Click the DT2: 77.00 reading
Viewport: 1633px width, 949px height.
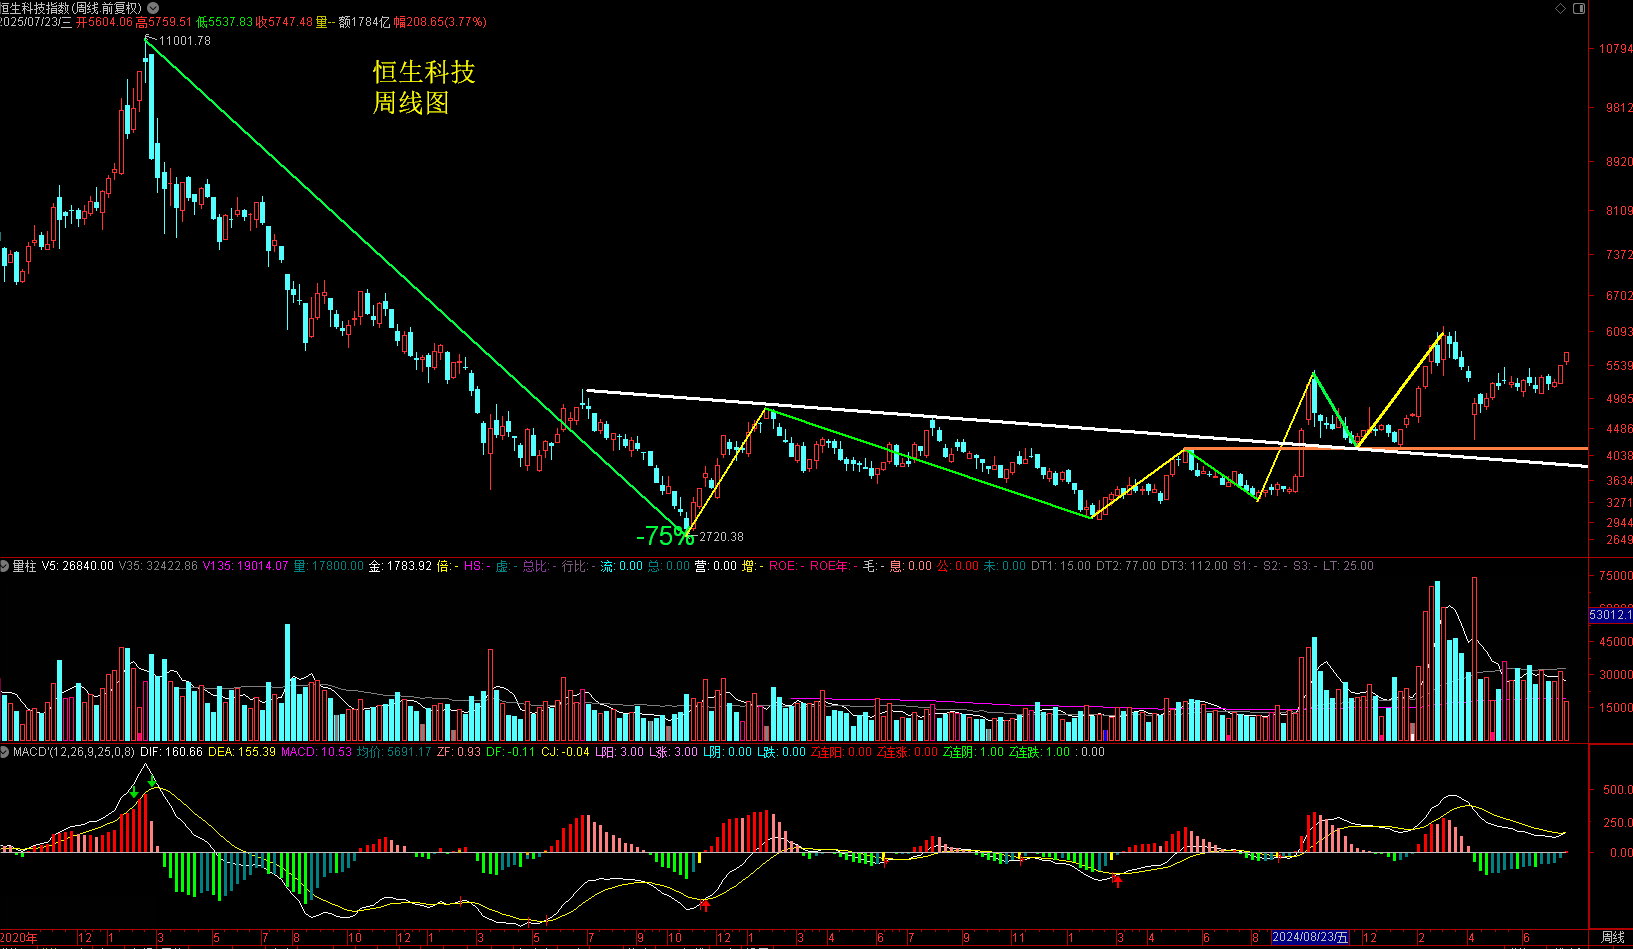(1126, 566)
